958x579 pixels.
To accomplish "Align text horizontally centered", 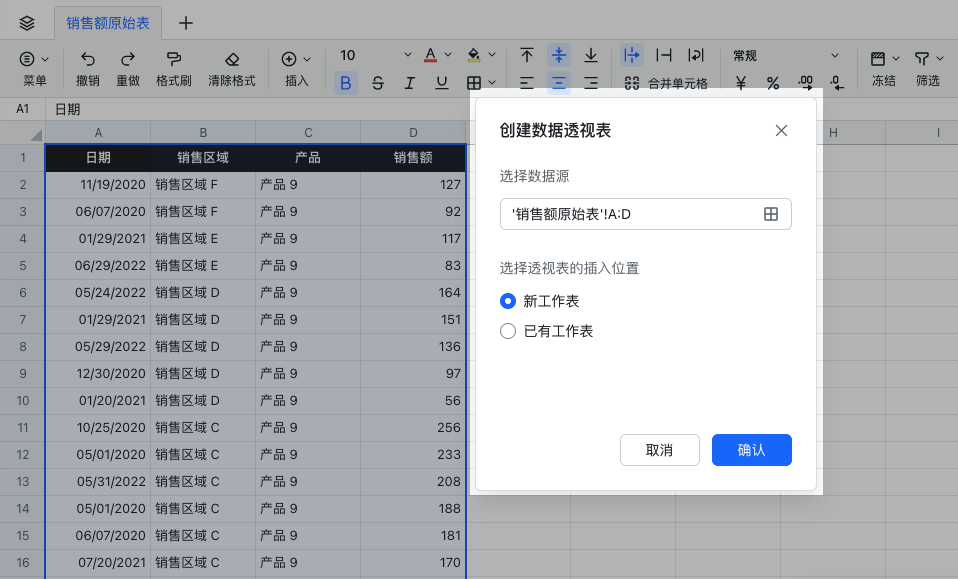I will coord(558,82).
